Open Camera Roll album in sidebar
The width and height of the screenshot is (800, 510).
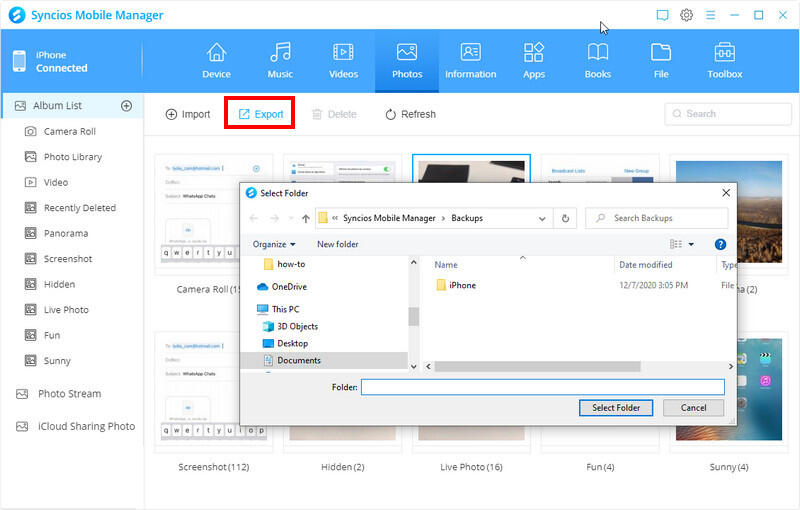70,132
